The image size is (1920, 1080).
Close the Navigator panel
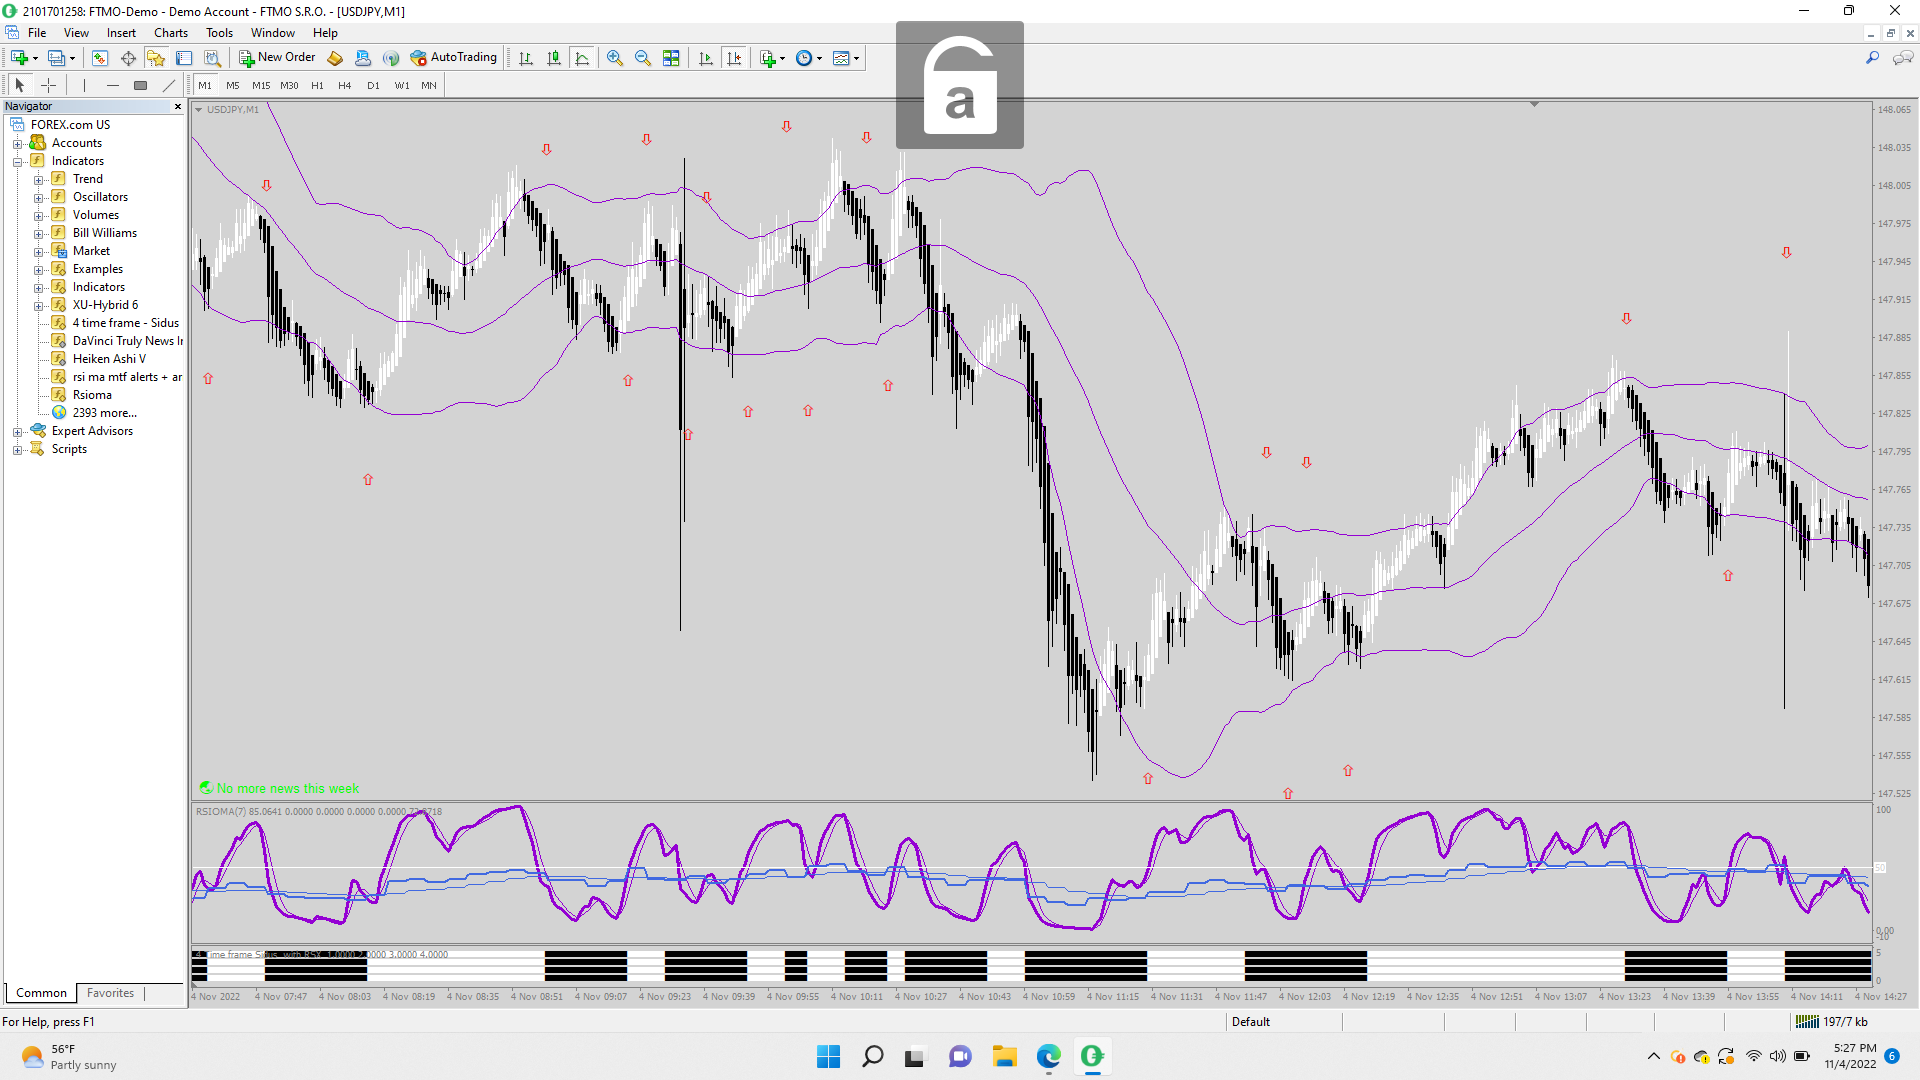pos(178,106)
